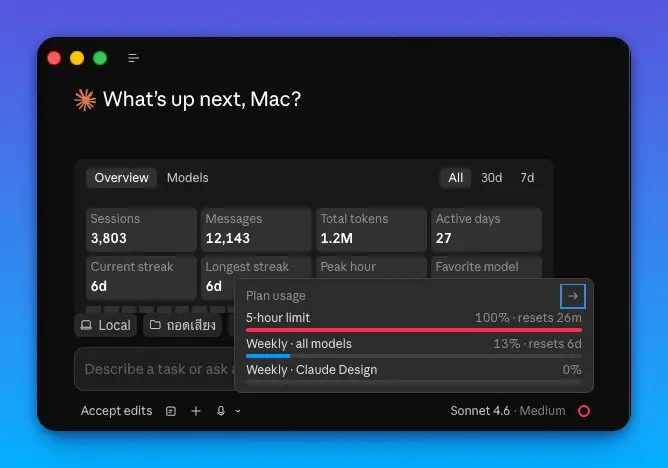Focus the Describe a task input
This screenshot has height=468, width=668.
pos(155,369)
